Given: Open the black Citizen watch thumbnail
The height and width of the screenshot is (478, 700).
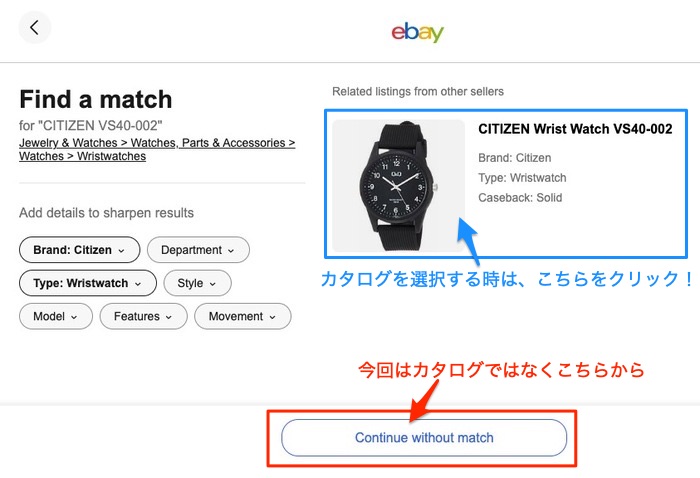Looking at the screenshot, I should coord(398,185).
